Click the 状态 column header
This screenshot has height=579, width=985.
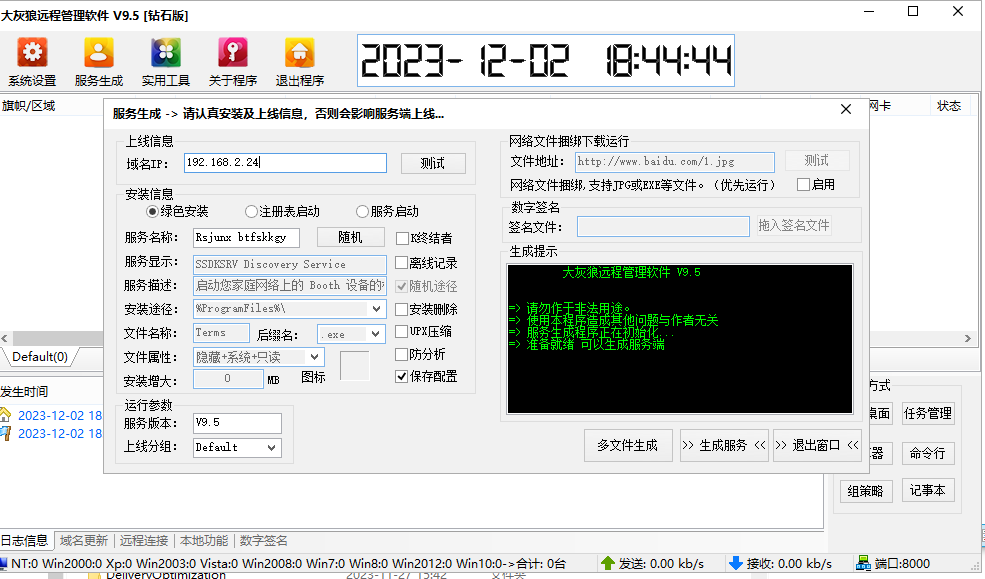[949, 106]
